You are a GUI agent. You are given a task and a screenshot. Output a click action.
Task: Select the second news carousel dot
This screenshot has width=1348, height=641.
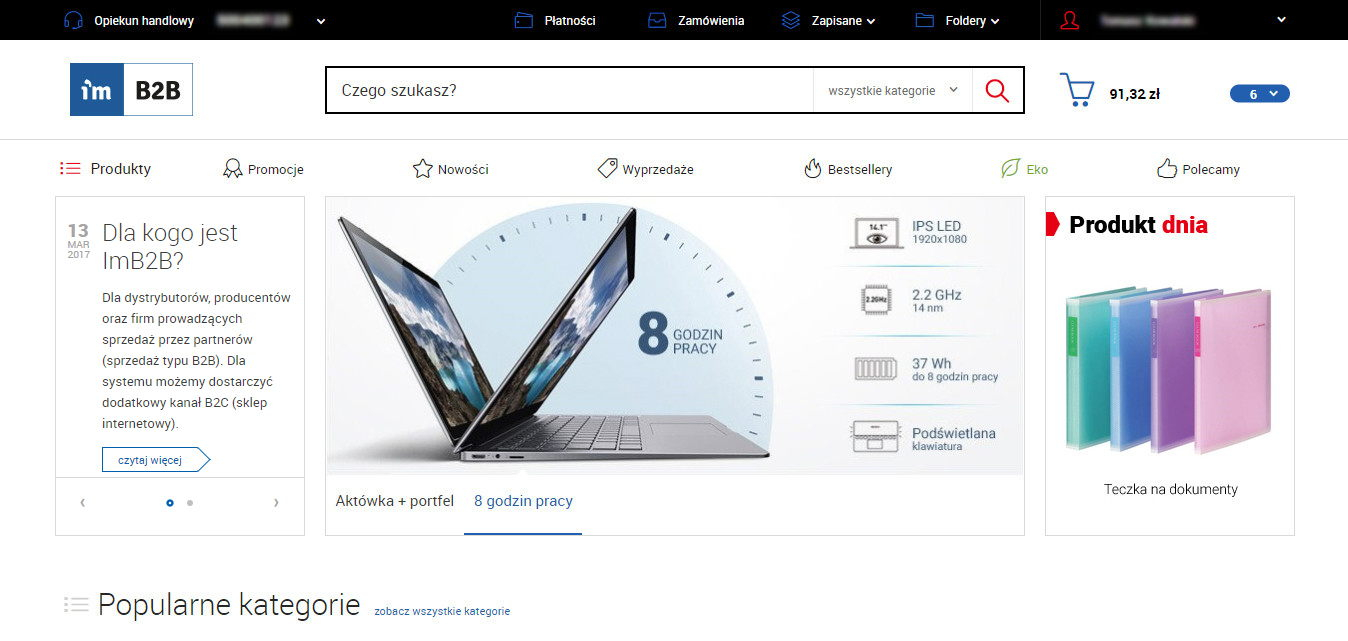[190, 503]
